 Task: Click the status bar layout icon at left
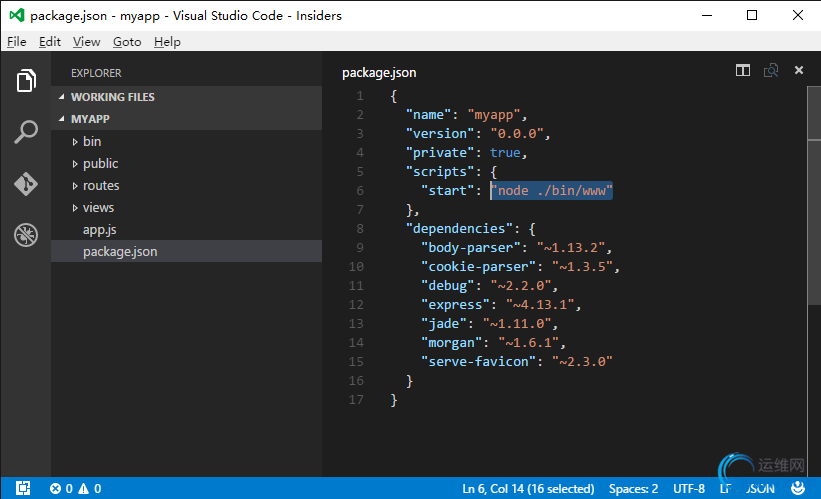click(23, 488)
